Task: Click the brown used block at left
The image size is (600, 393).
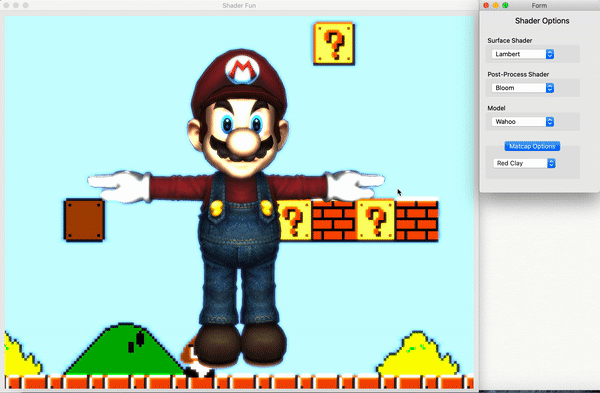Action: point(84,220)
